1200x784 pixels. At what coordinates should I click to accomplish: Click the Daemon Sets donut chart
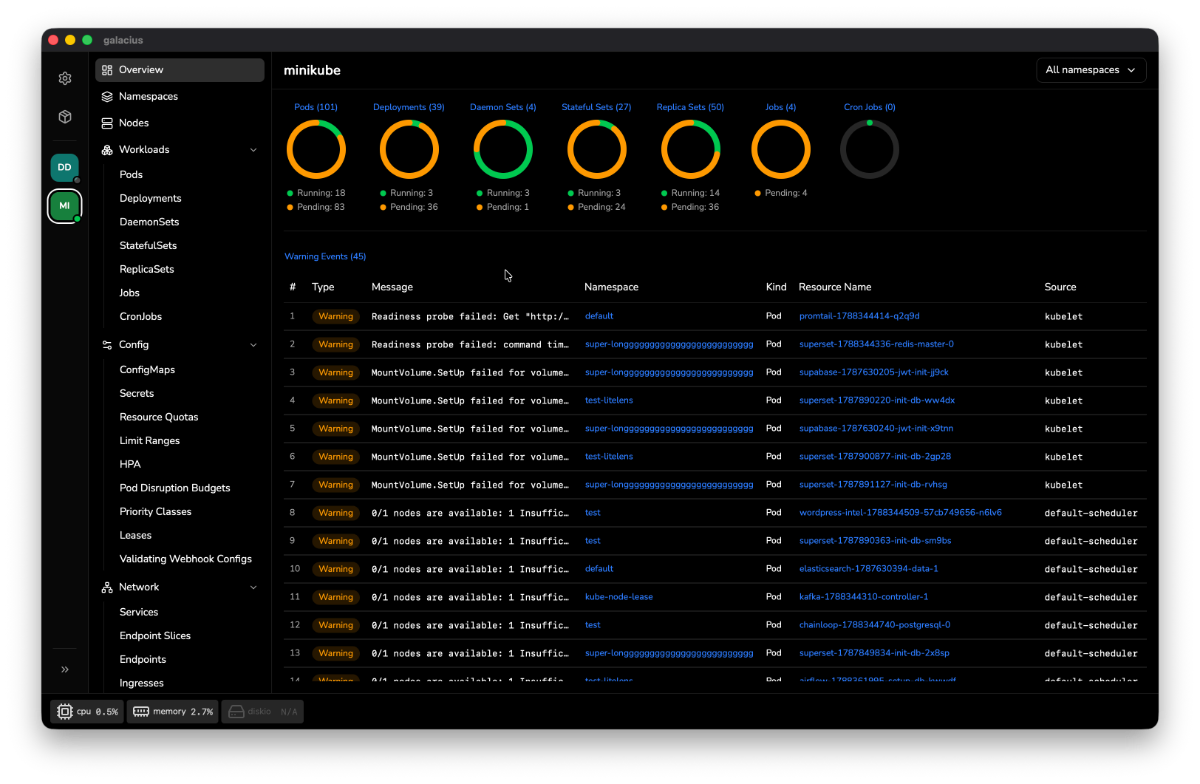click(x=503, y=149)
